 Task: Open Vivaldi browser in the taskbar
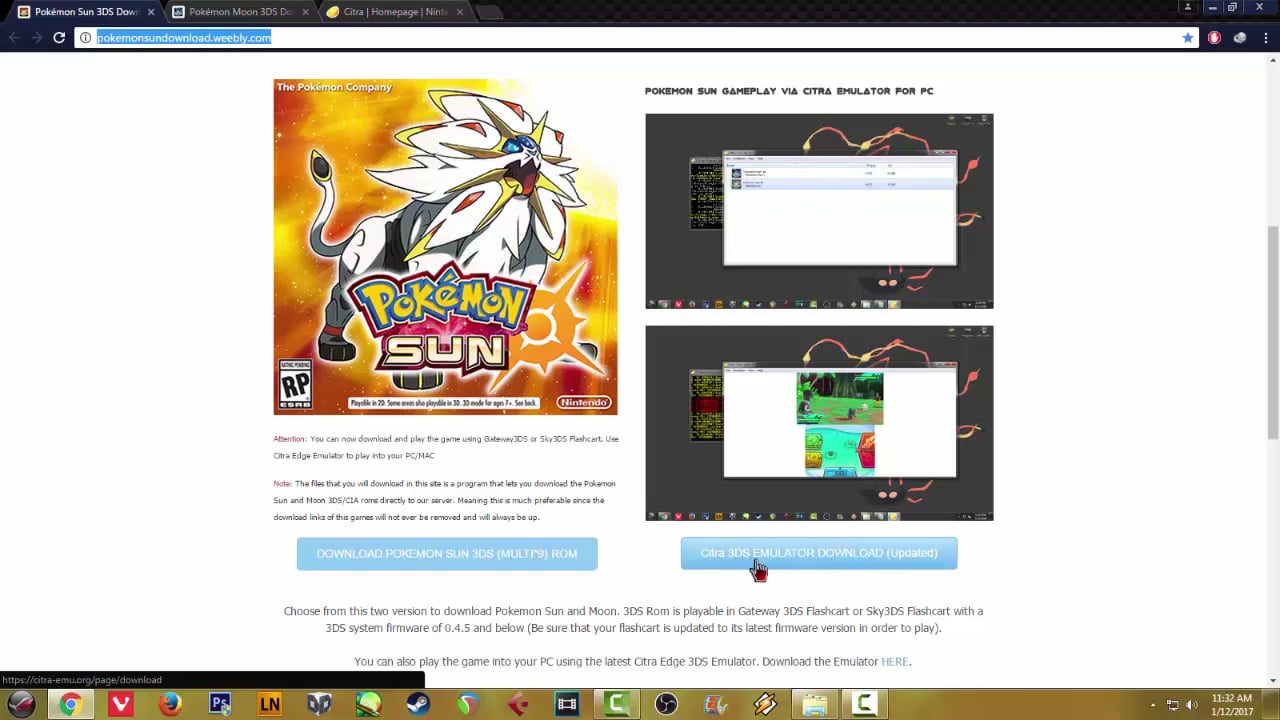[120, 704]
